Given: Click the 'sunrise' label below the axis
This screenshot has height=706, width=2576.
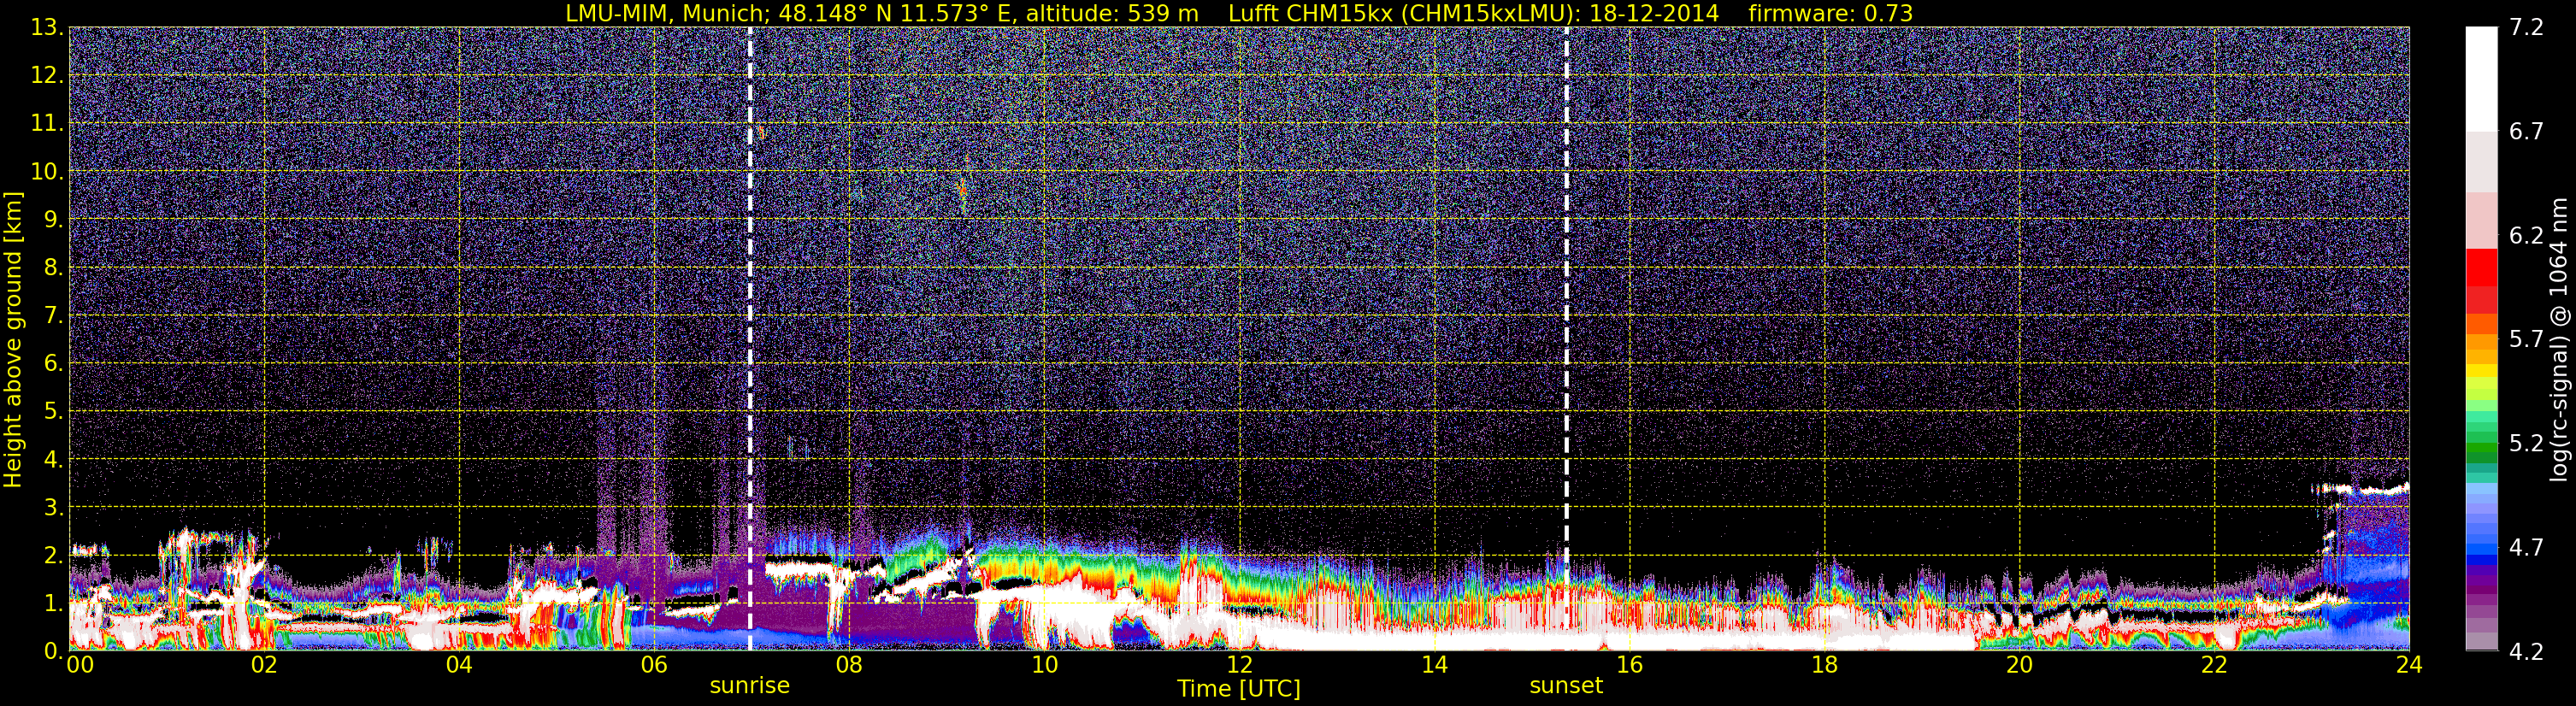Looking at the screenshot, I should click(x=749, y=686).
